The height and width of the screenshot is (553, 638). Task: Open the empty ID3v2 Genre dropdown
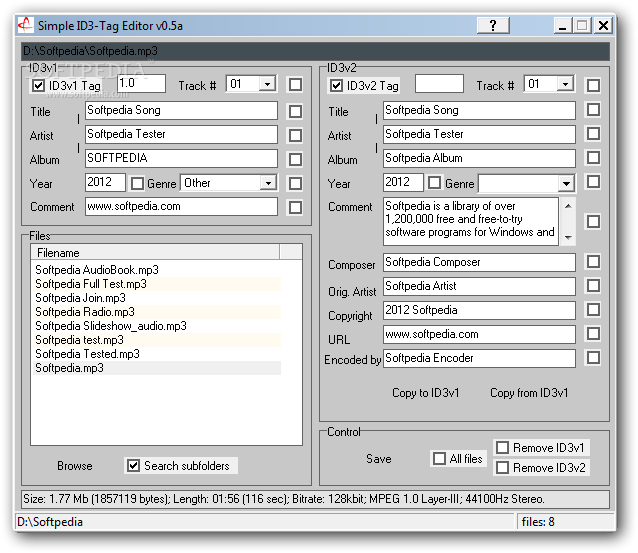[x=566, y=184]
